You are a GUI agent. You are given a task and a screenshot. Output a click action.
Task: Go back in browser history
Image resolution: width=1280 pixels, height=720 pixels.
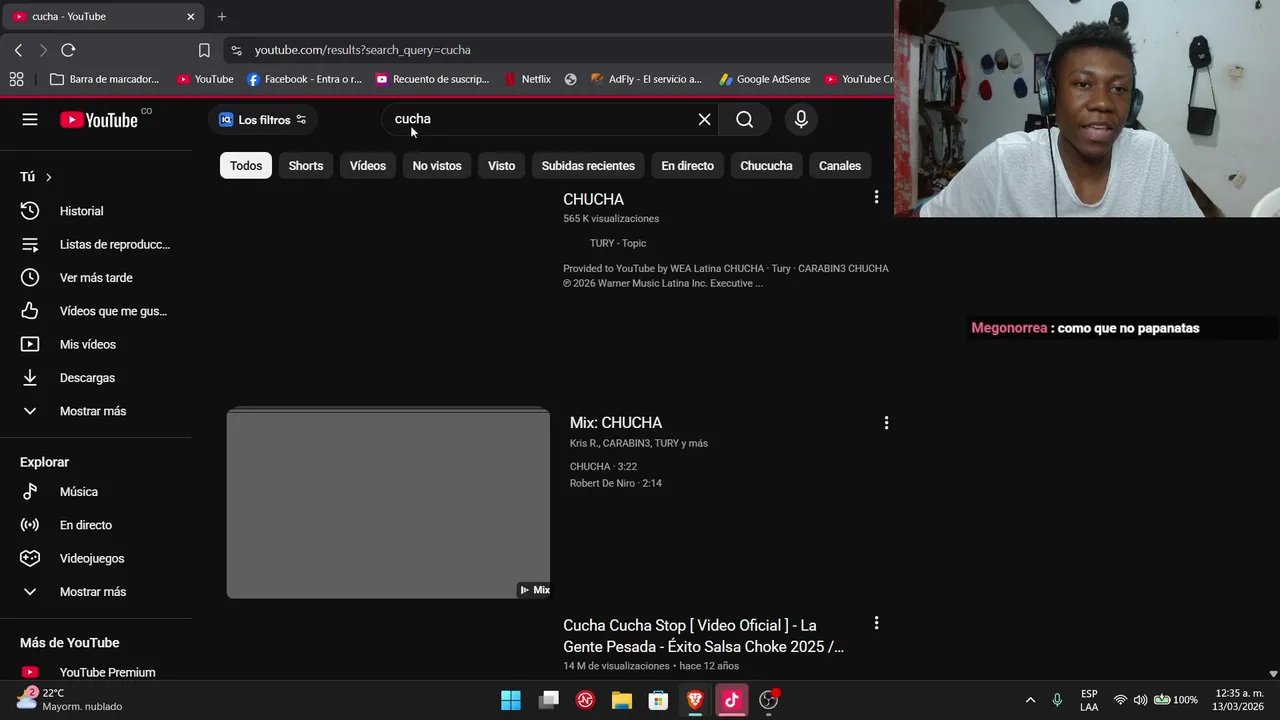[18, 50]
